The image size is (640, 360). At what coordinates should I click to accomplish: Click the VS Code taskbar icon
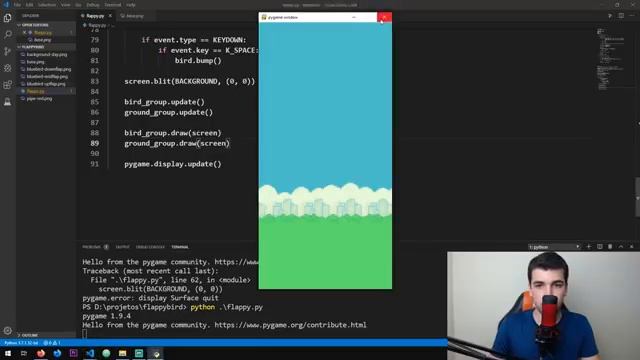pos(90,353)
